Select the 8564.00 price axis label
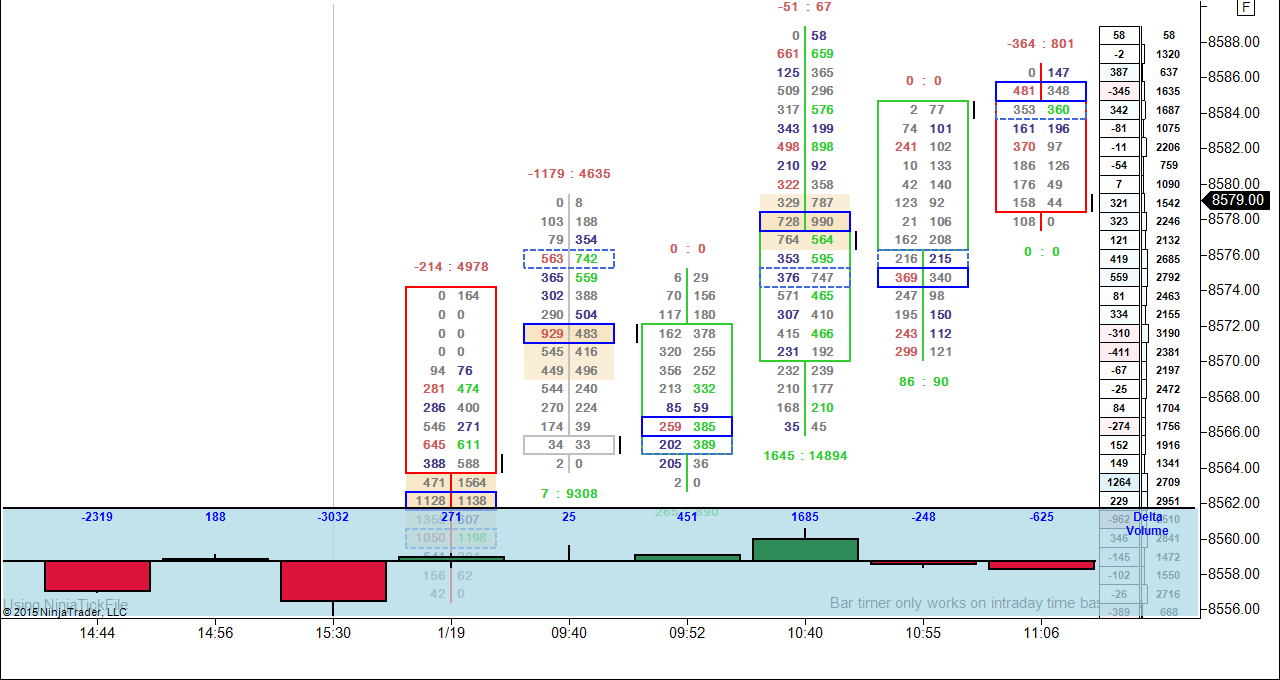This screenshot has height=680, width=1280. (x=1232, y=468)
